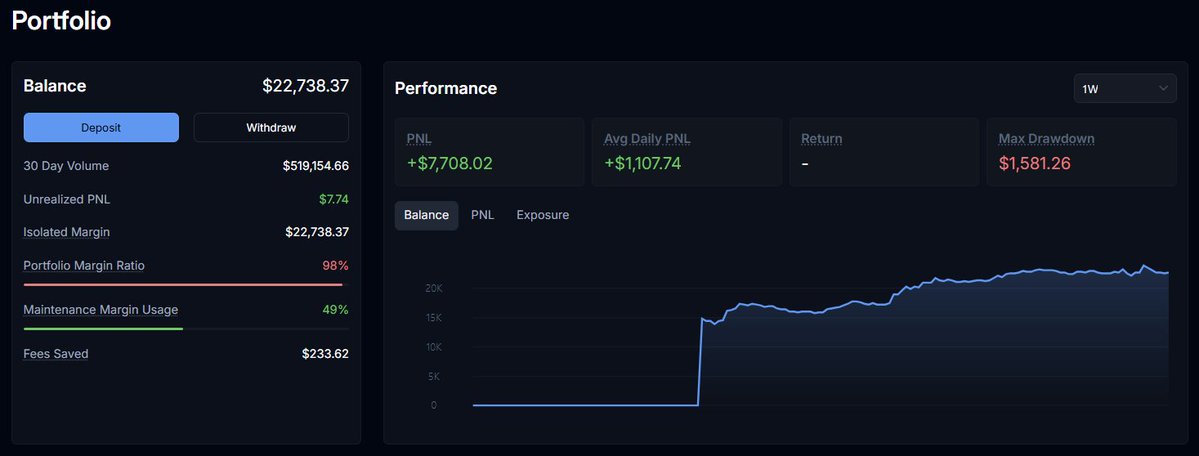
Task: Select the $22,738.37 balance total
Action: (306, 86)
